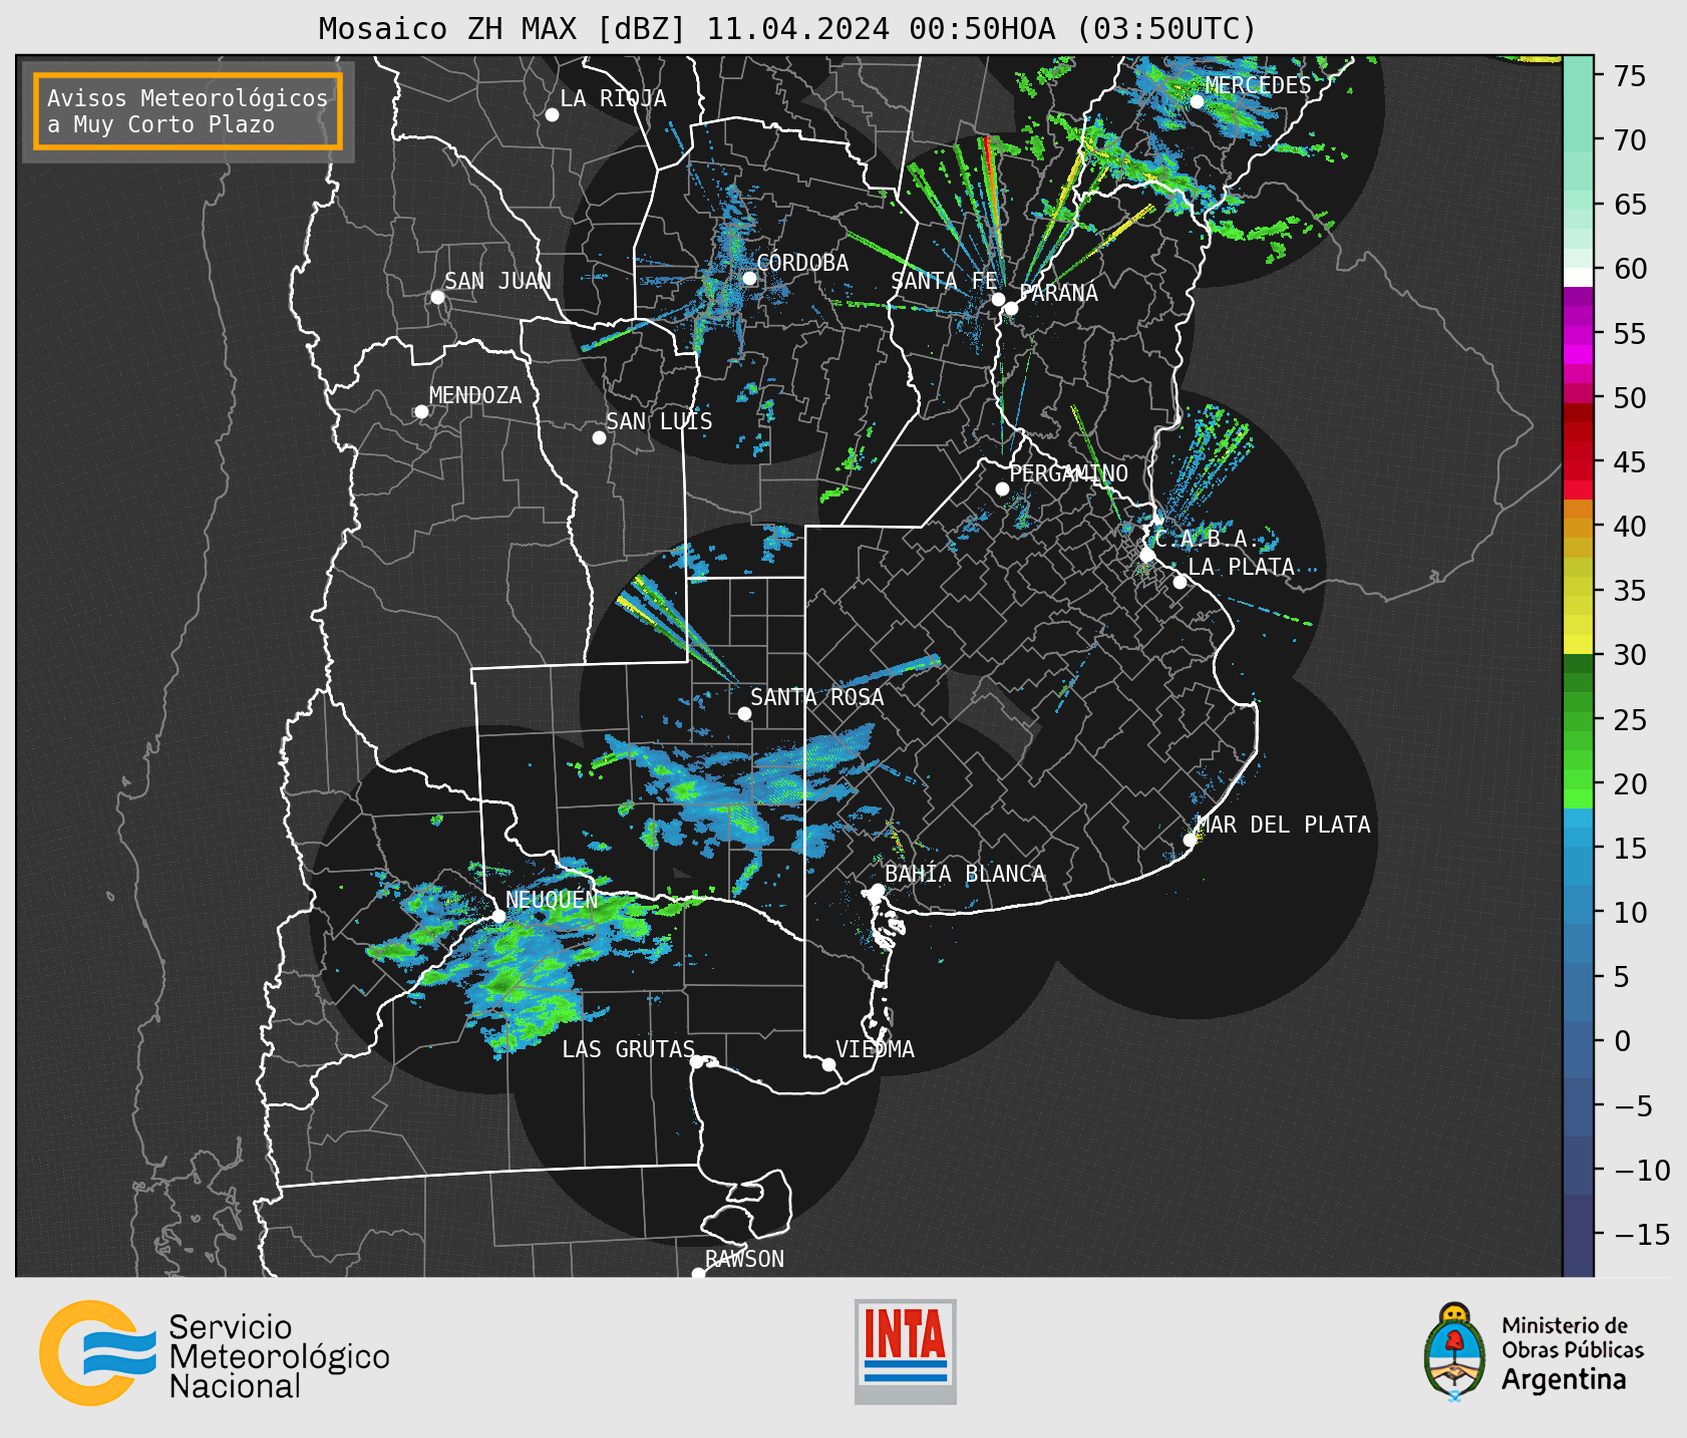
Task: Click the La Rioja city marker dot
Action: coord(552,115)
